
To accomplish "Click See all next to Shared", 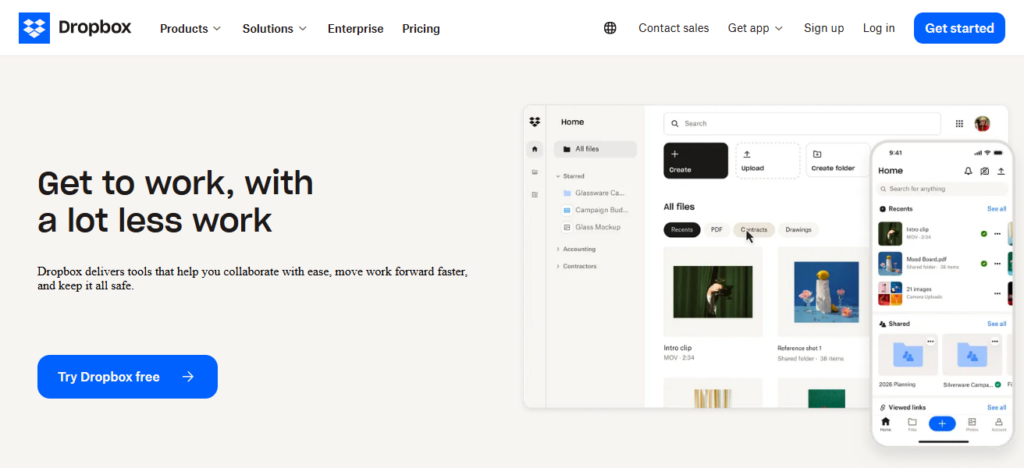I will coord(997,324).
